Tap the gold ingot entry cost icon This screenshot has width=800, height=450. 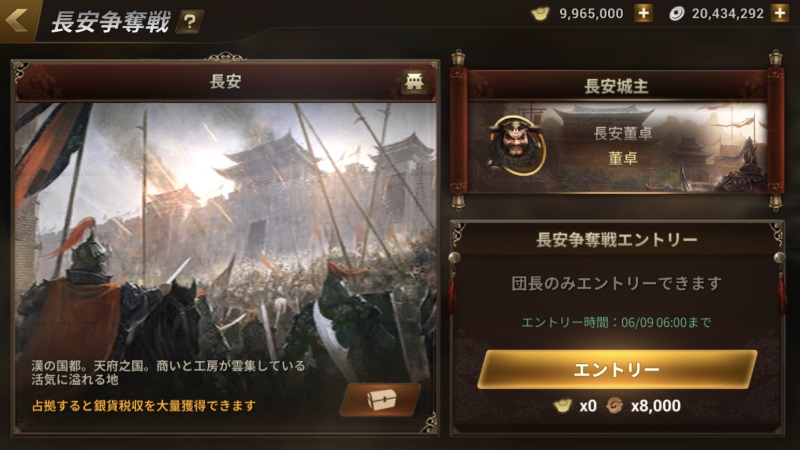click(x=563, y=406)
